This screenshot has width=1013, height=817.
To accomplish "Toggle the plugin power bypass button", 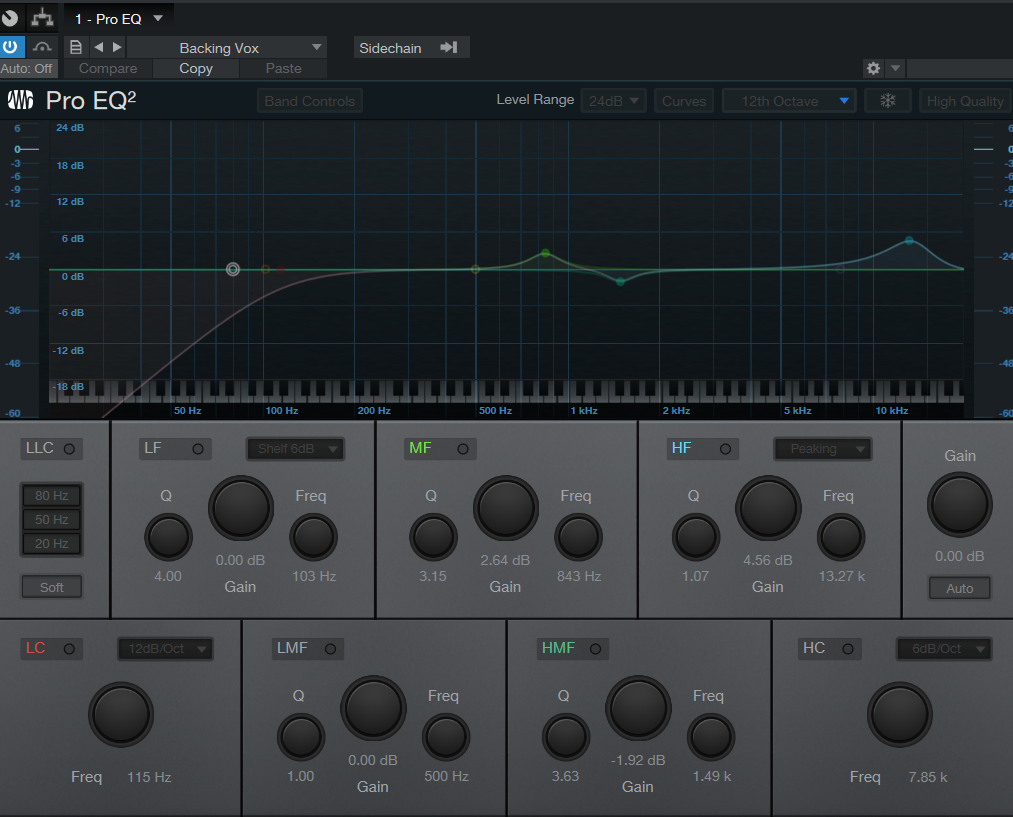I will pos(11,47).
